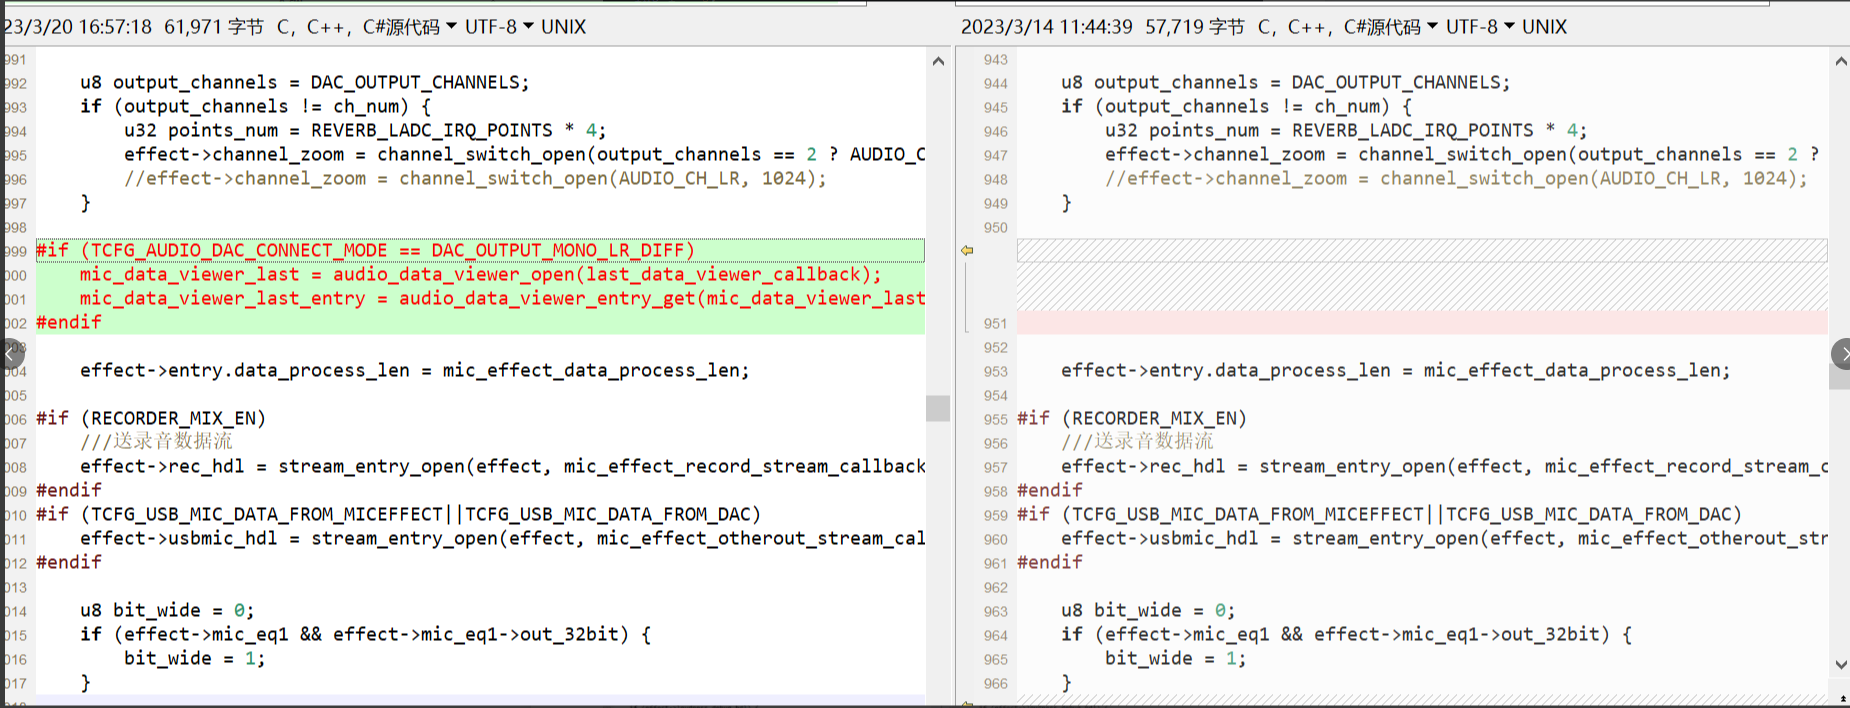Click UNIX line ending label in left pane
The width and height of the screenshot is (1850, 708).
pyautogui.click(x=564, y=27)
